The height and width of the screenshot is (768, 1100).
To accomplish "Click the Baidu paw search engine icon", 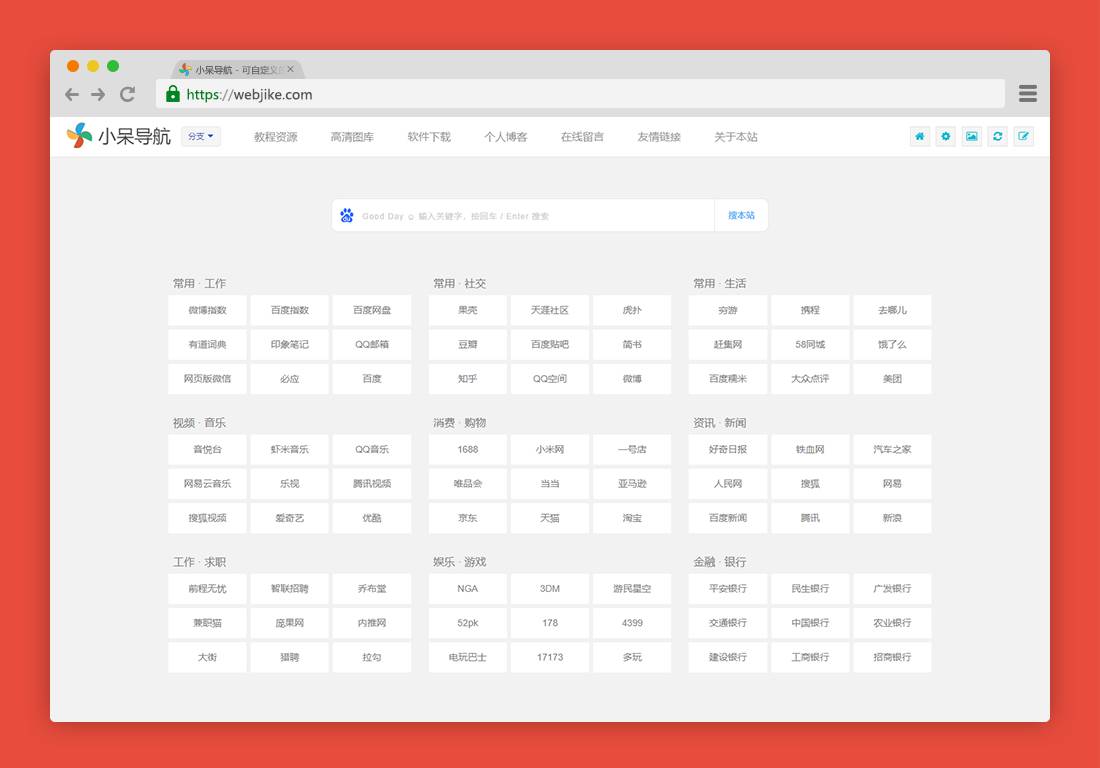I will point(347,216).
